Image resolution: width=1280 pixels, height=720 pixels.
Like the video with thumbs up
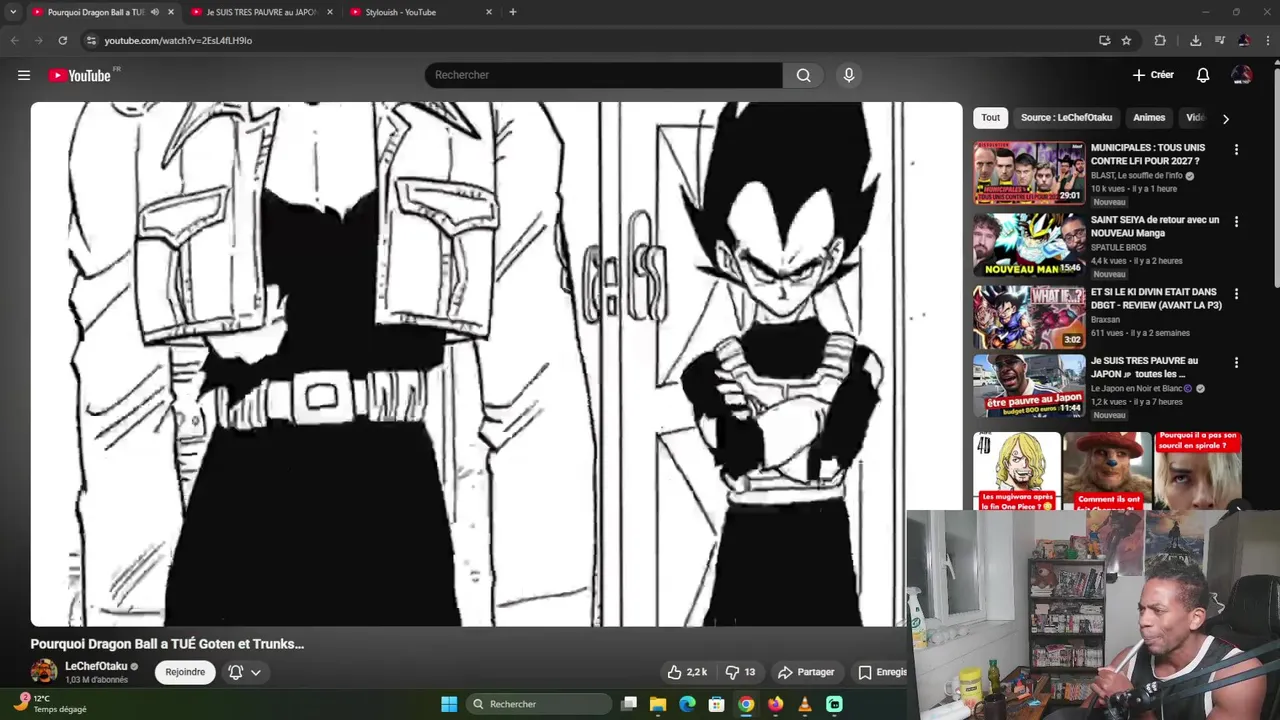coord(687,672)
